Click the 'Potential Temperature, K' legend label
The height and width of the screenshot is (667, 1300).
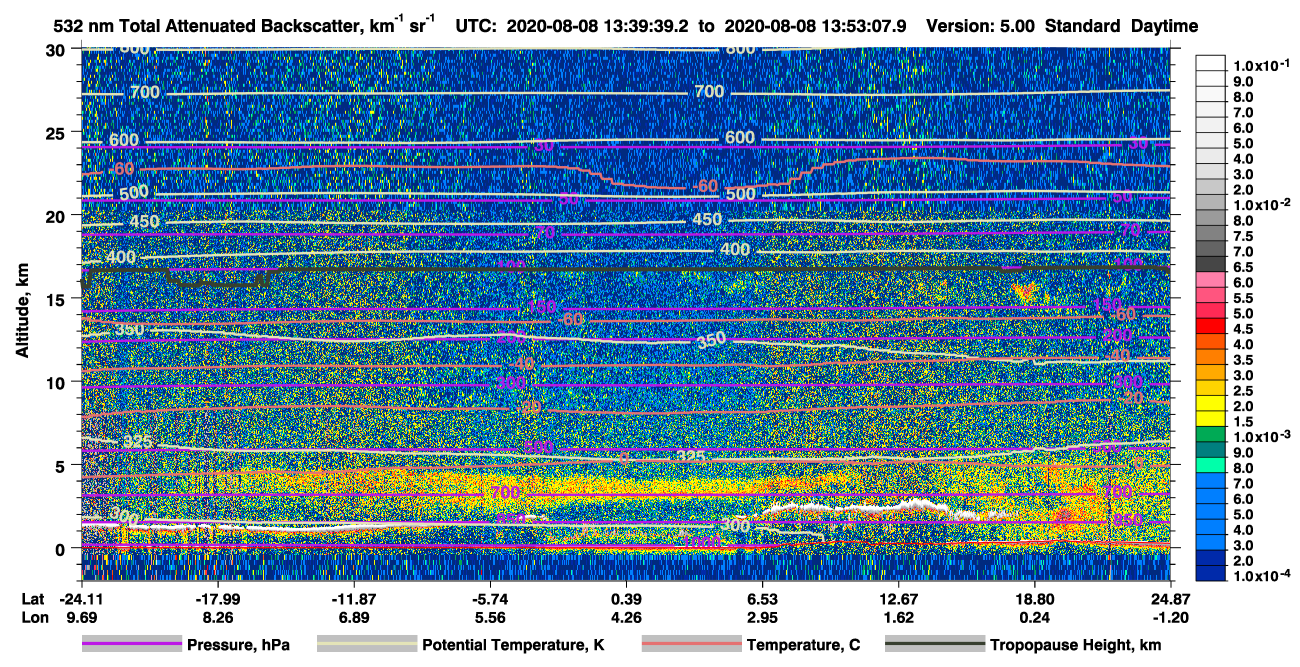pyautogui.click(x=513, y=645)
